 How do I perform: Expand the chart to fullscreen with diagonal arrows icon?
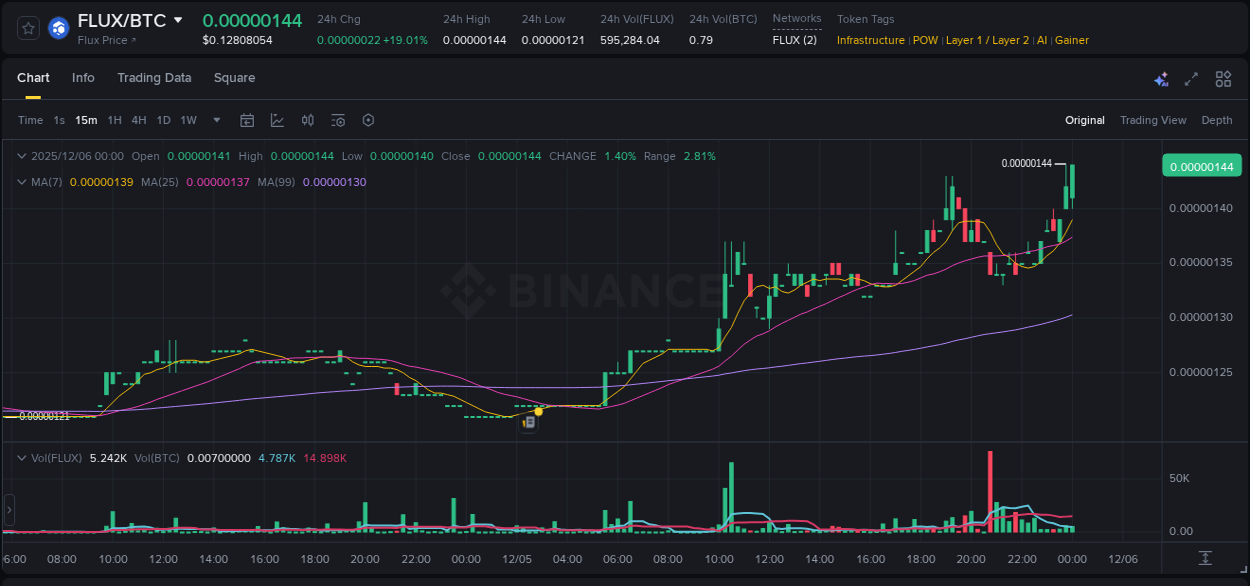(1191, 78)
